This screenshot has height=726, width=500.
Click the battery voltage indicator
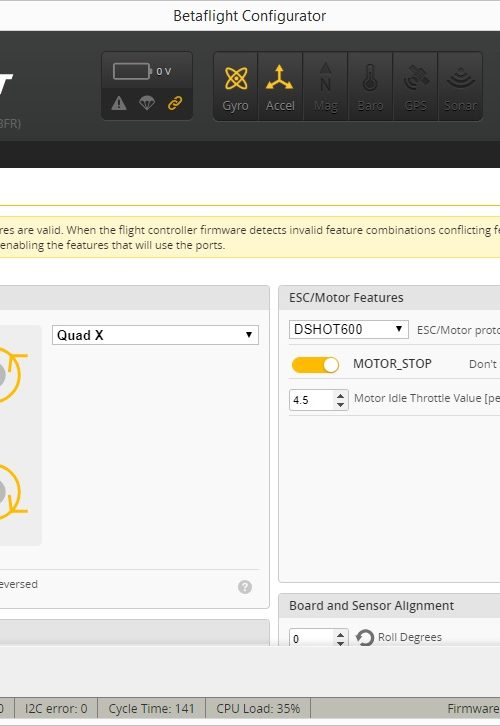[142, 71]
